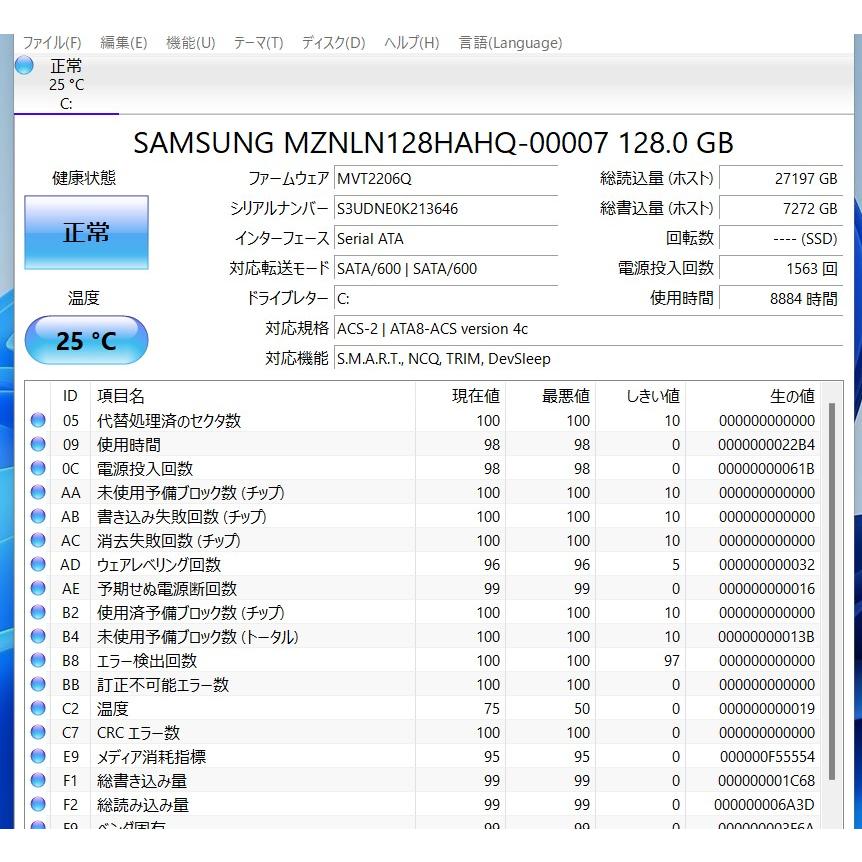Select the C: drive tab with 正常 status

(66, 84)
